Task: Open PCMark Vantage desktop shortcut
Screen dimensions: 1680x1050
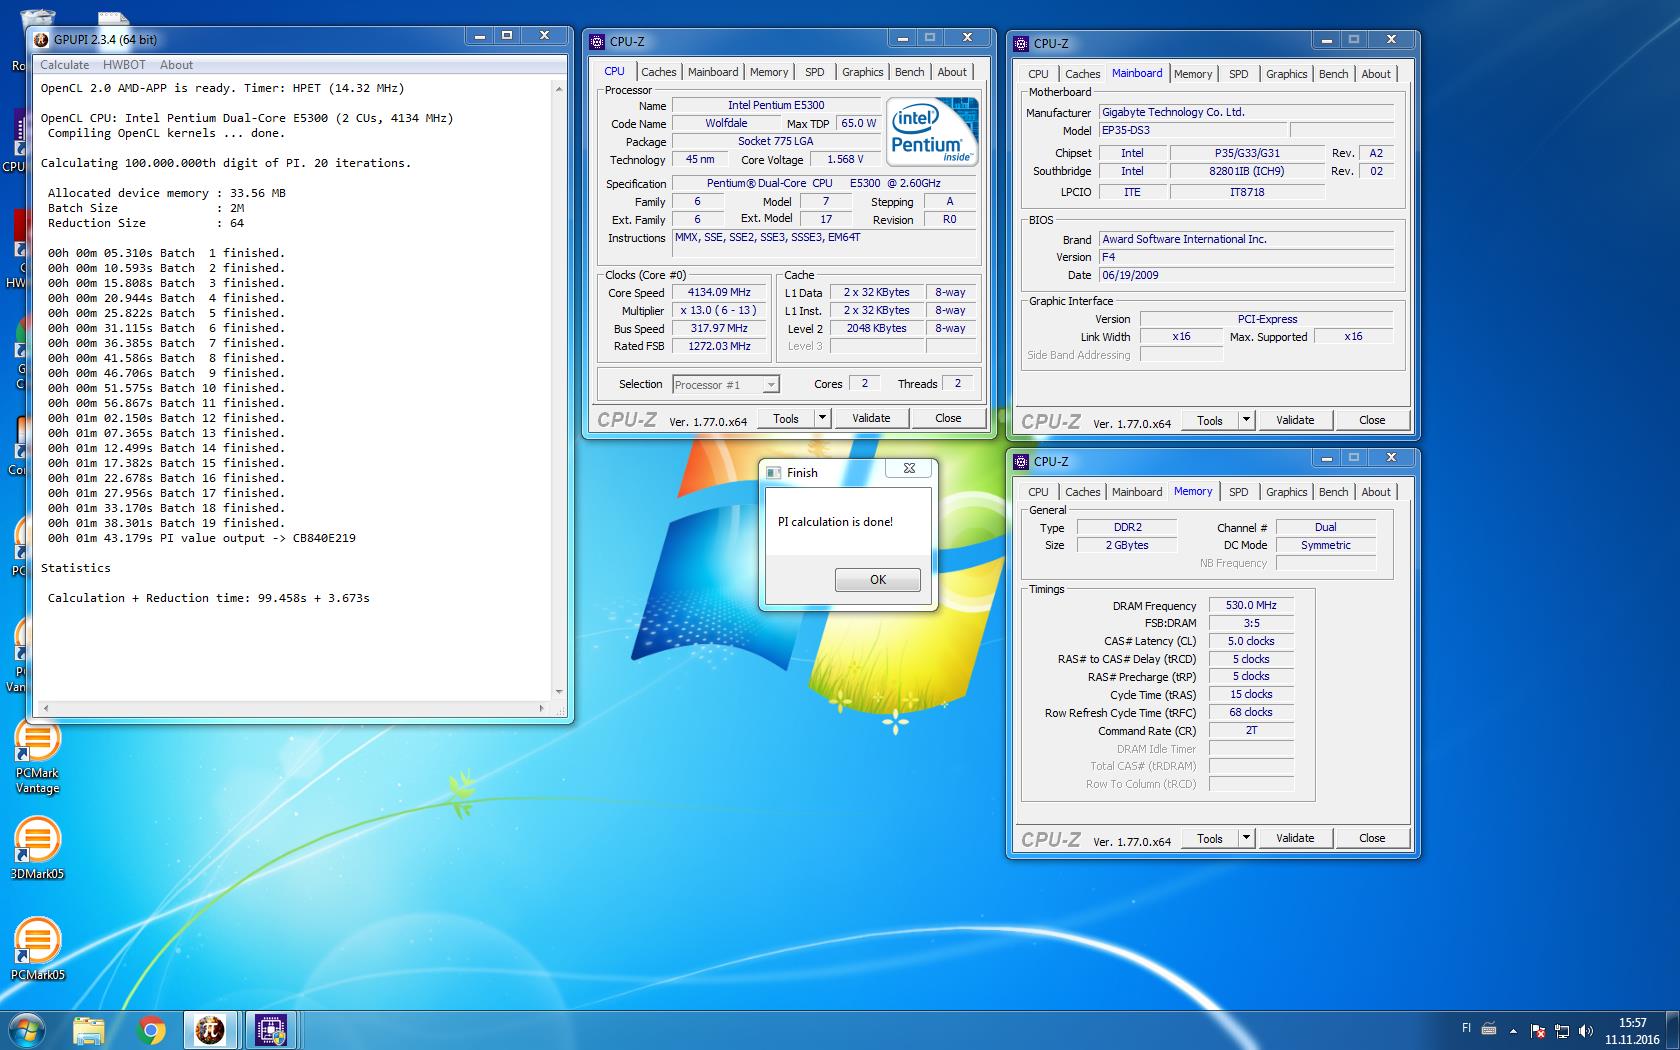Action: coord(37,758)
